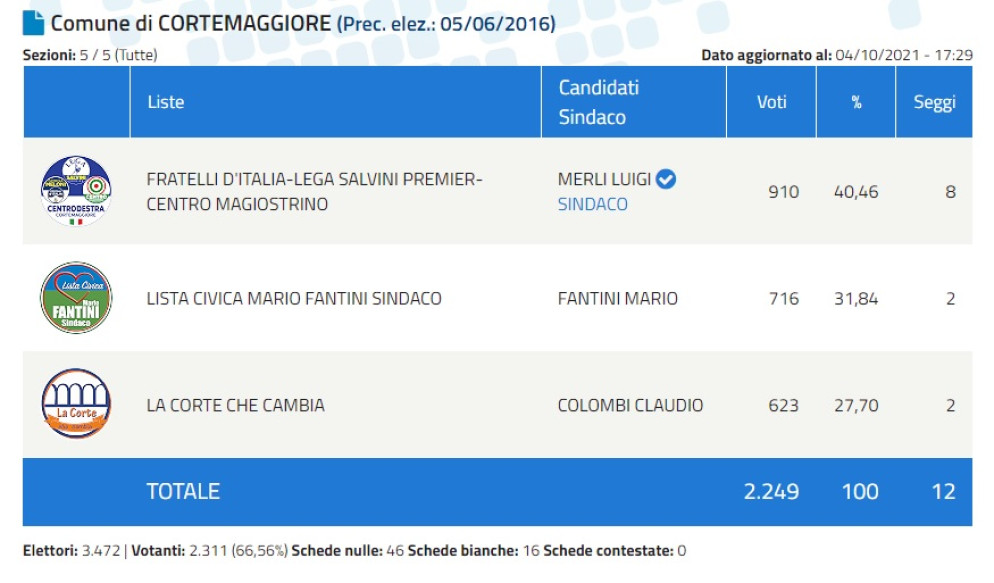
Task: Click the percentage column header
Action: pyautogui.click(x=857, y=102)
